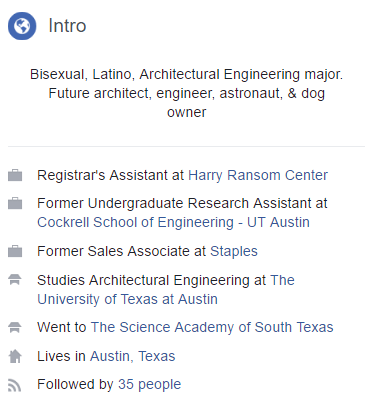This screenshot has height=409, width=375.
Task: Click the Intro section heading
Action: click(x=67, y=26)
